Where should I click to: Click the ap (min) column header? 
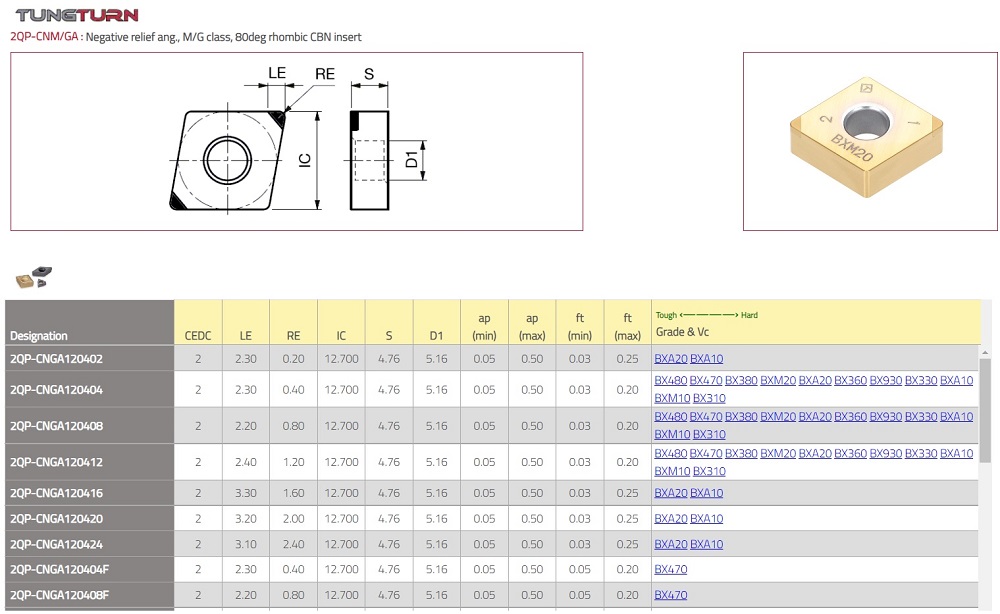tap(484, 323)
